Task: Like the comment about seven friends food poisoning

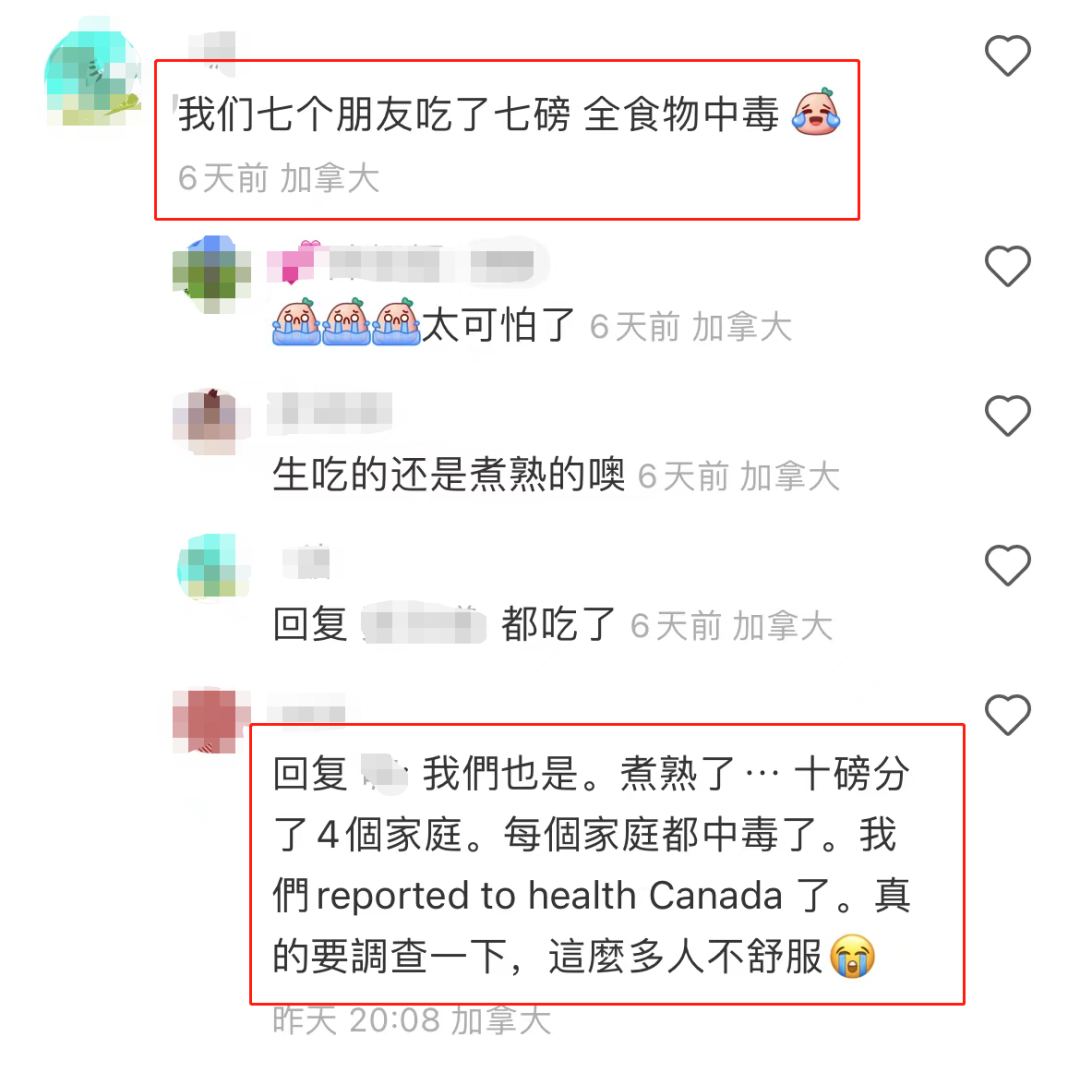Action: 1007,55
